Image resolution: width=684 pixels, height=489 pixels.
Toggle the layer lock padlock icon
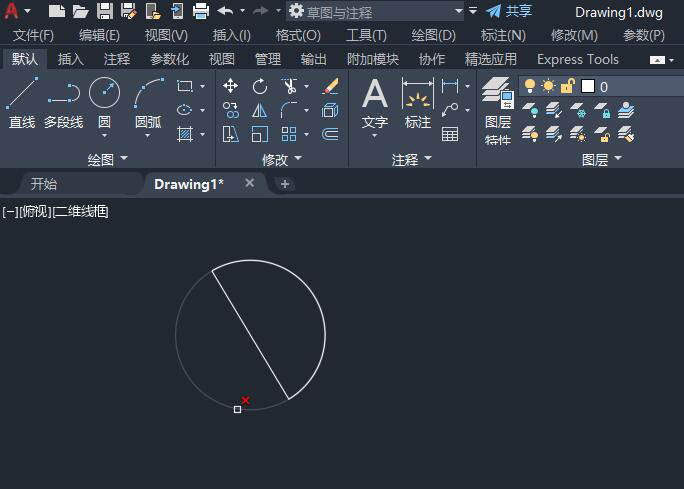coord(567,87)
